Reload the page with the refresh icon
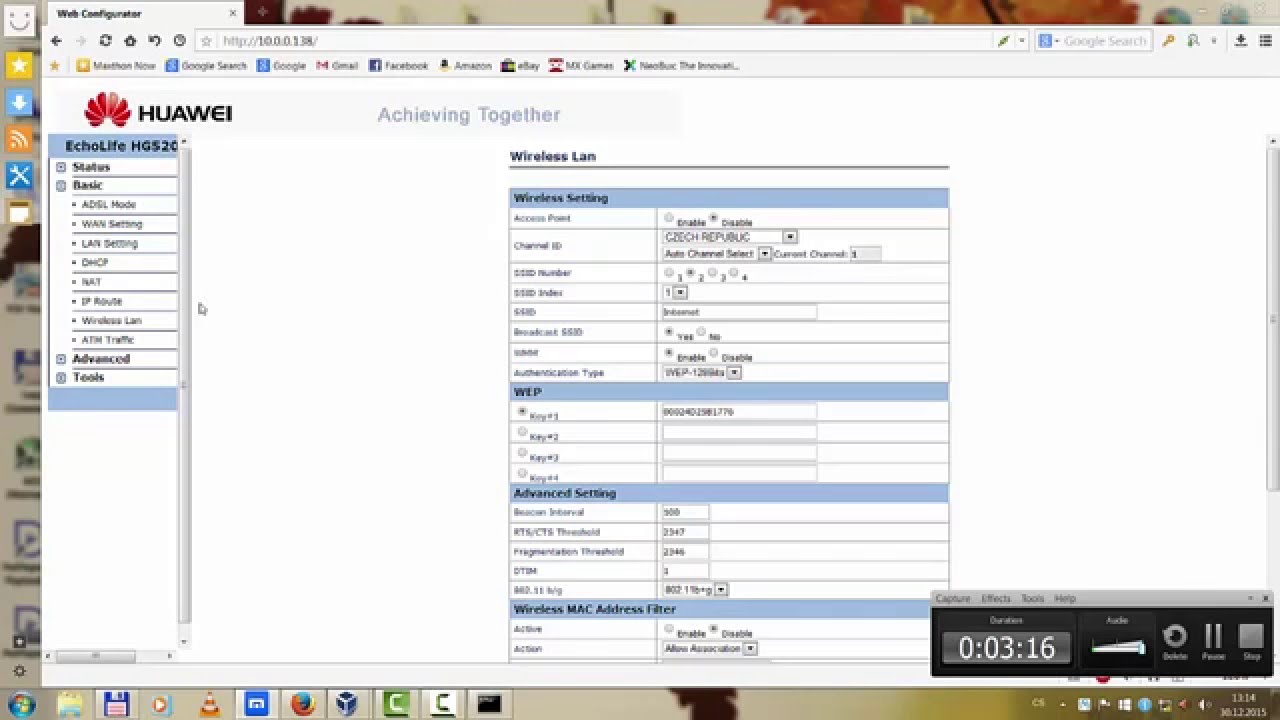This screenshot has height=720, width=1280. tap(105, 41)
